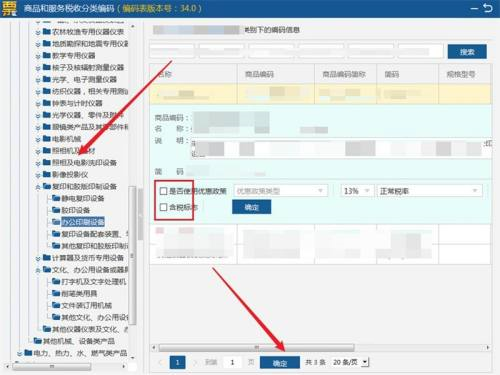
Task: Click the 搜索 button
Action: click(467, 52)
